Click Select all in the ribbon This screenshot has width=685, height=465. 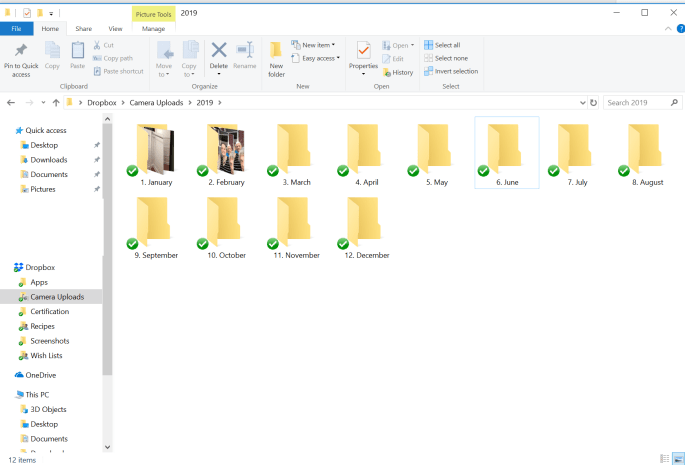click(441, 45)
